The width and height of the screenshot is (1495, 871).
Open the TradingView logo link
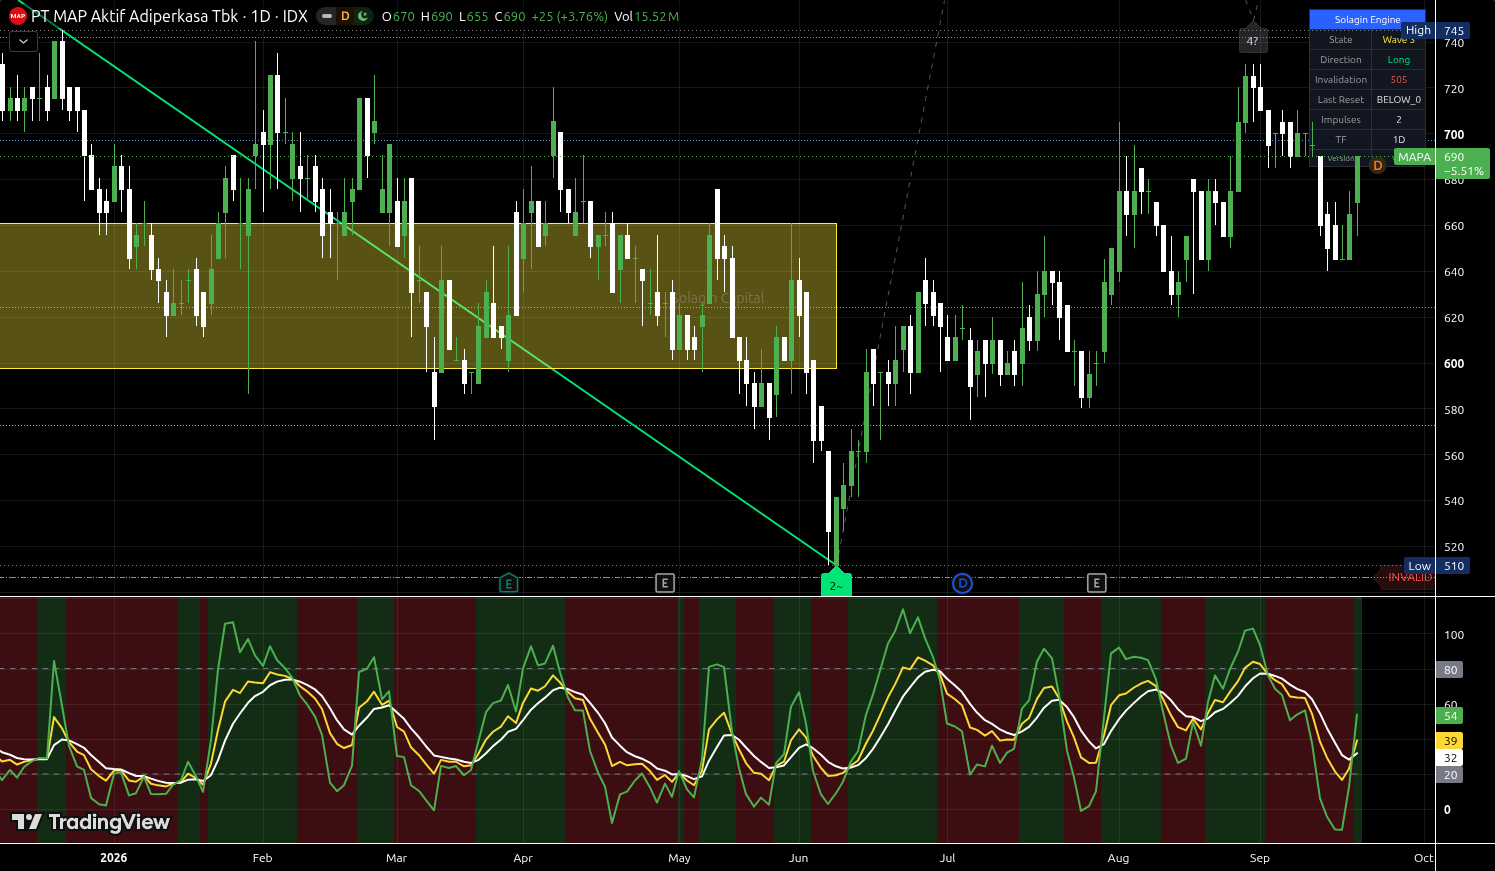pyautogui.click(x=91, y=822)
